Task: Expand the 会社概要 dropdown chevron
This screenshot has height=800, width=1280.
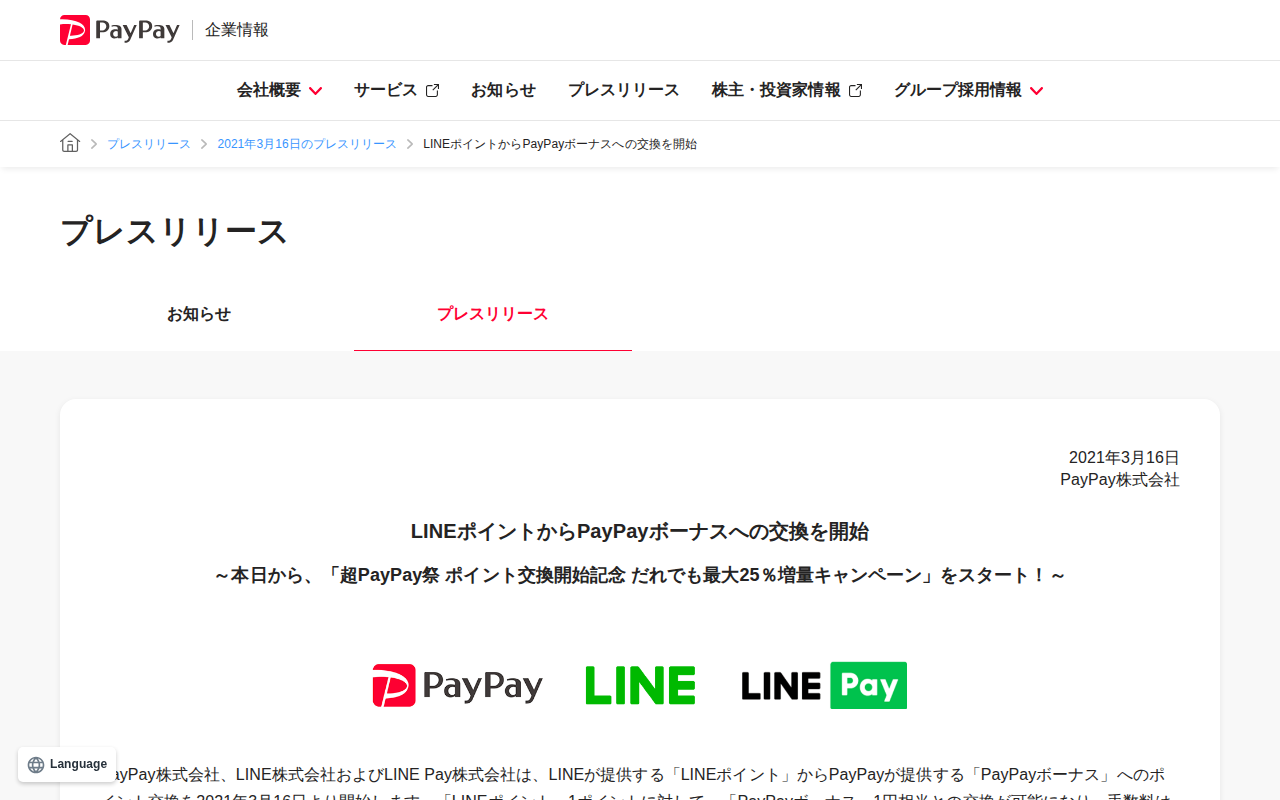Action: 315,91
